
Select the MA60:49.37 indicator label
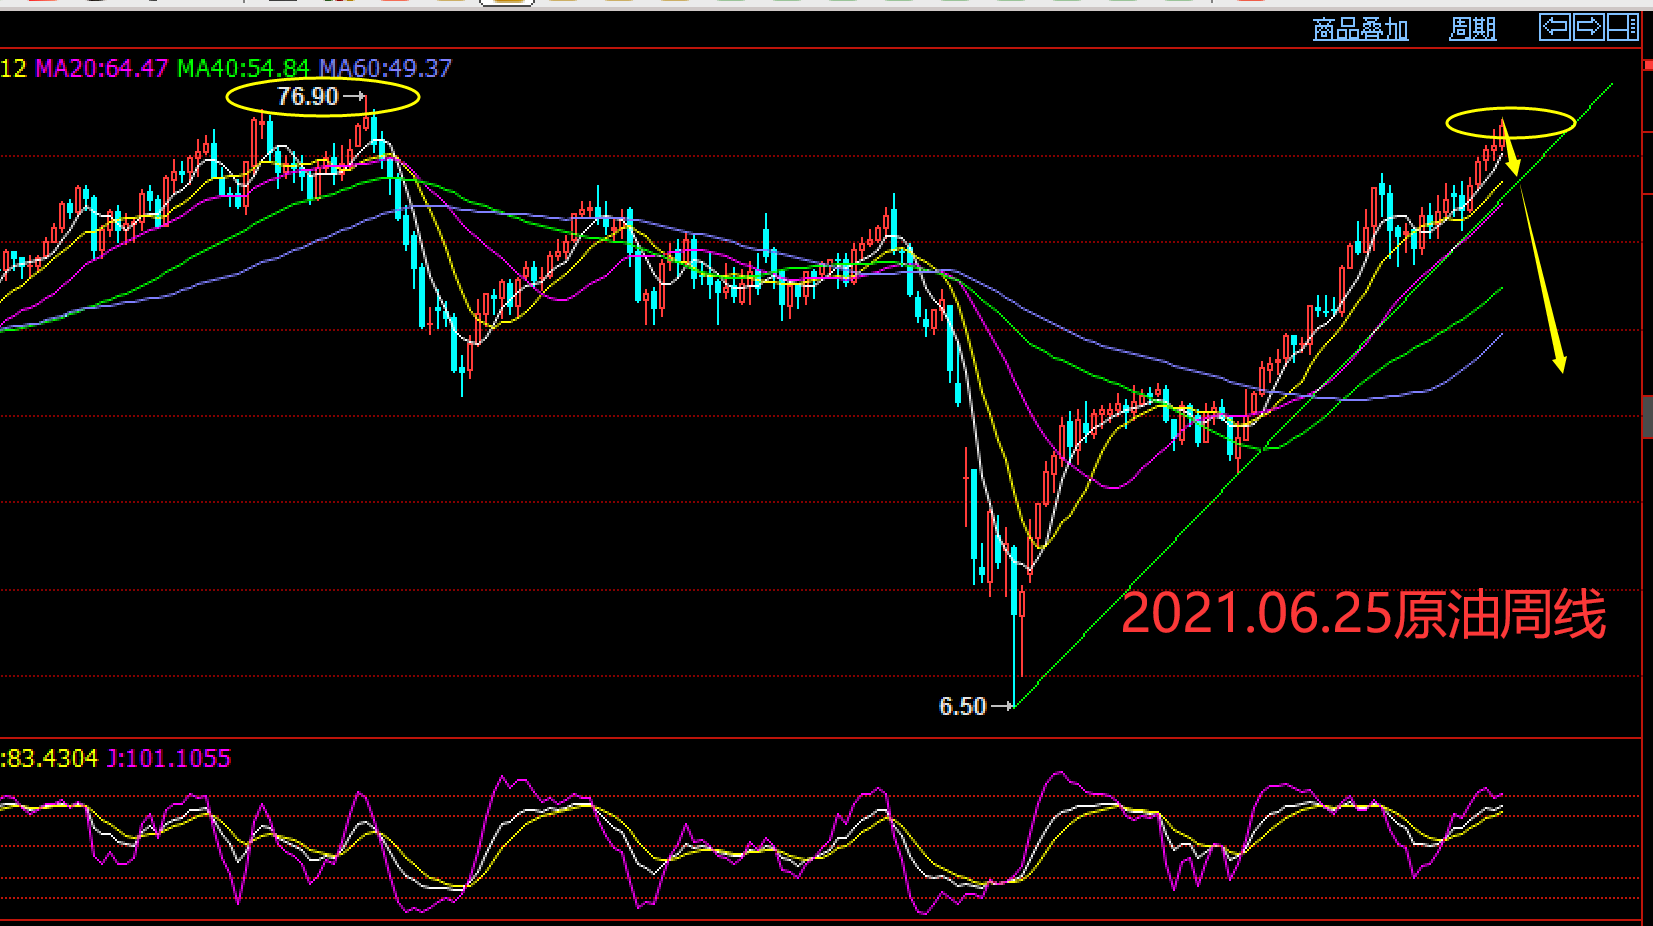[385, 69]
